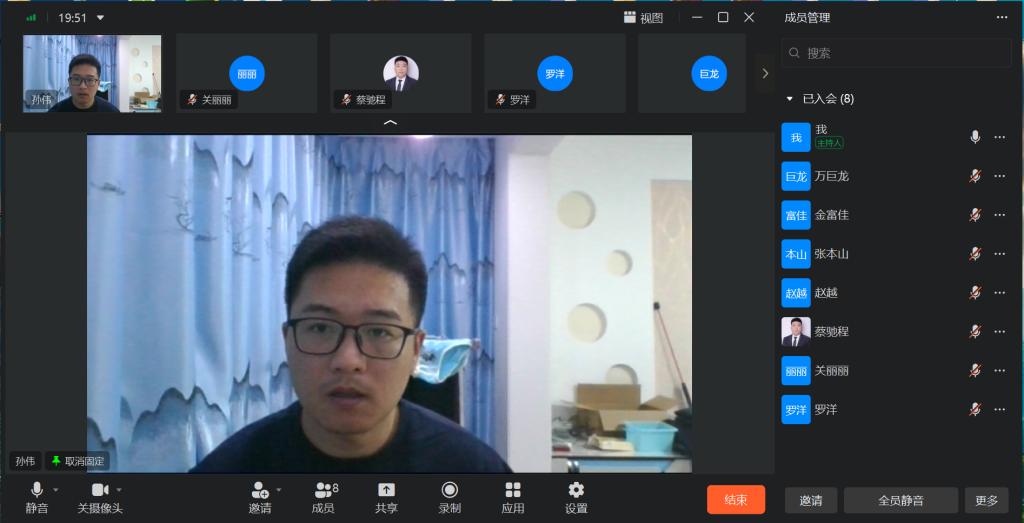The height and width of the screenshot is (523, 1024).
Task: Open more options menu in 成员管理 header
Action: coord(1002,17)
